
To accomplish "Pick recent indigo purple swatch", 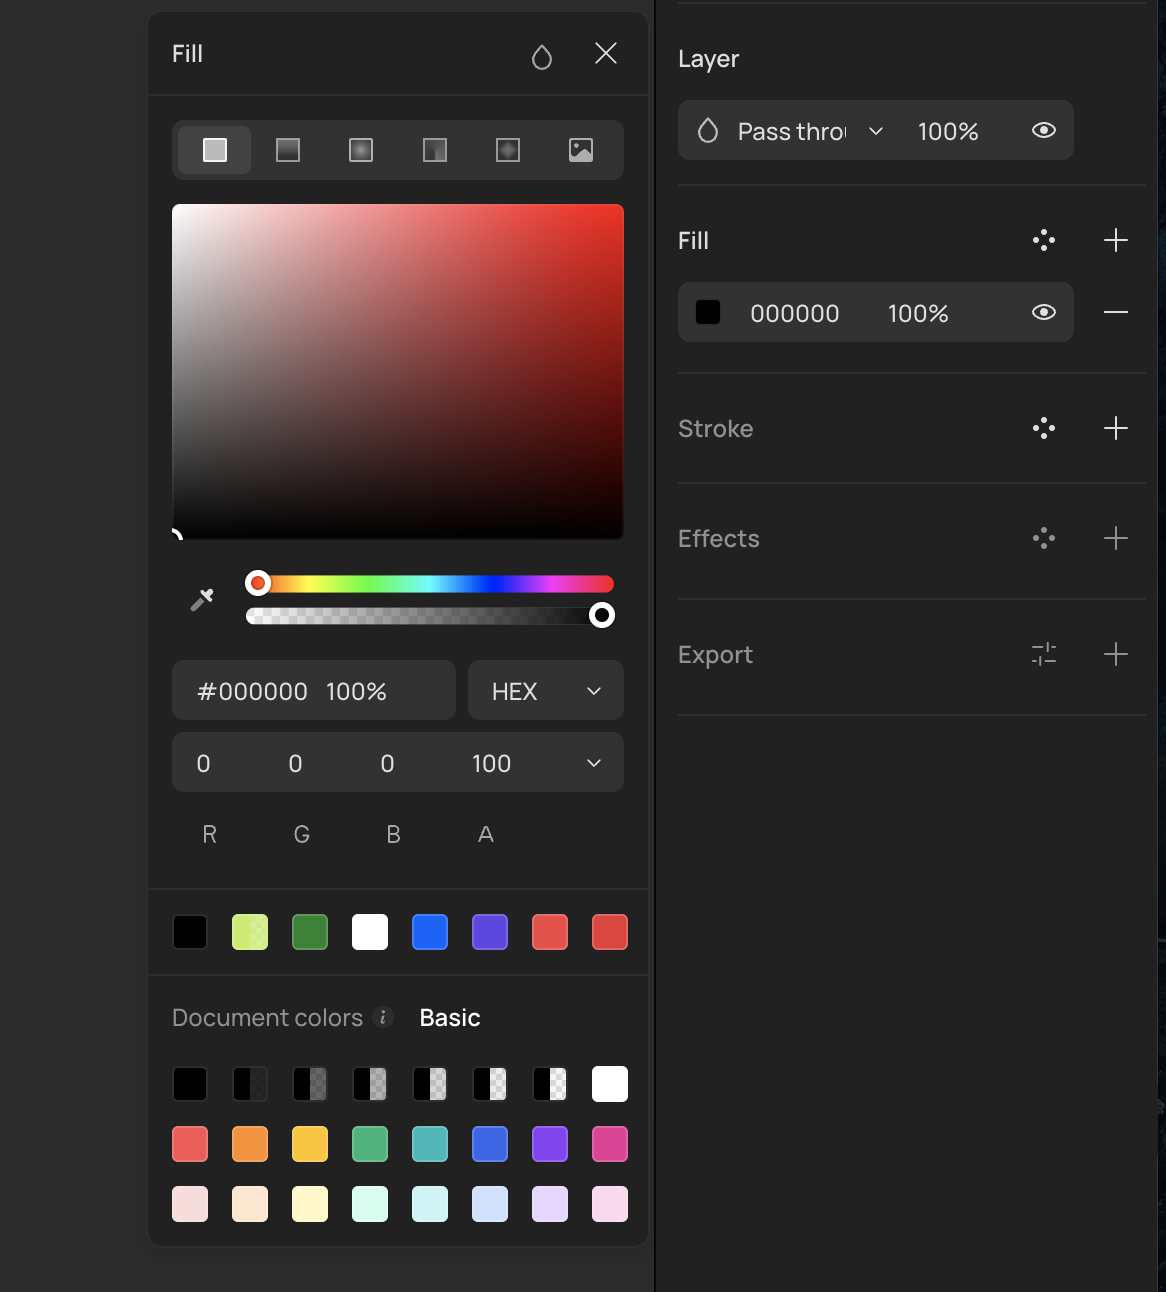I will 490,932.
